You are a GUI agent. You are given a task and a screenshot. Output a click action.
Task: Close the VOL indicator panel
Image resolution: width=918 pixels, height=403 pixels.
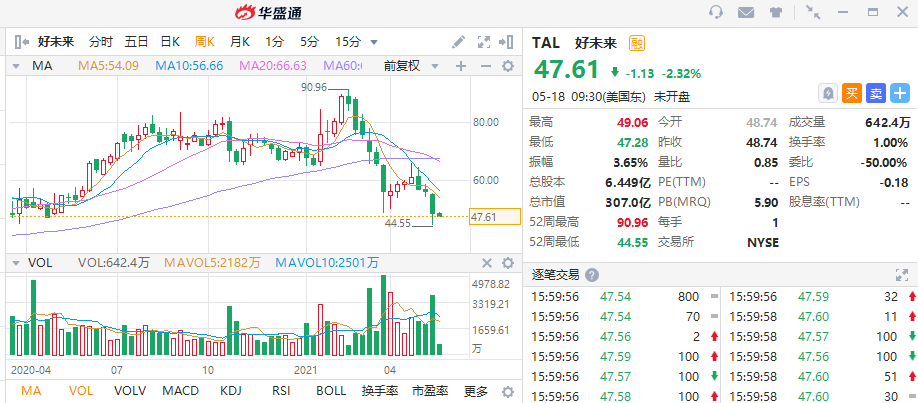(x=487, y=263)
